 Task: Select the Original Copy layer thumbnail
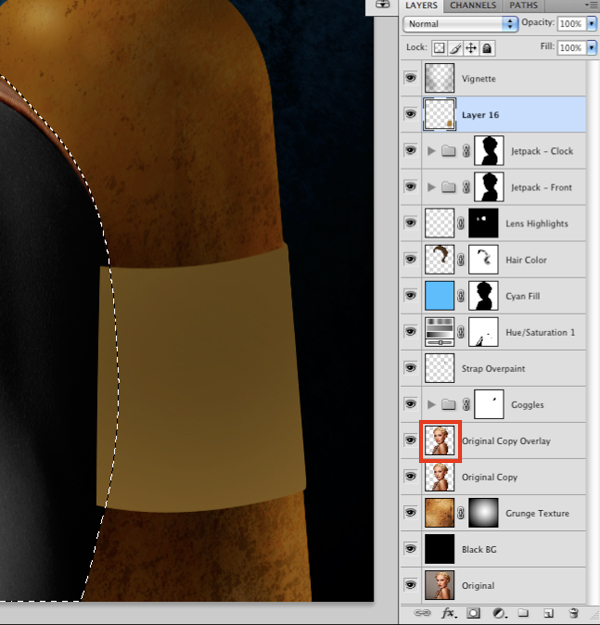439,477
